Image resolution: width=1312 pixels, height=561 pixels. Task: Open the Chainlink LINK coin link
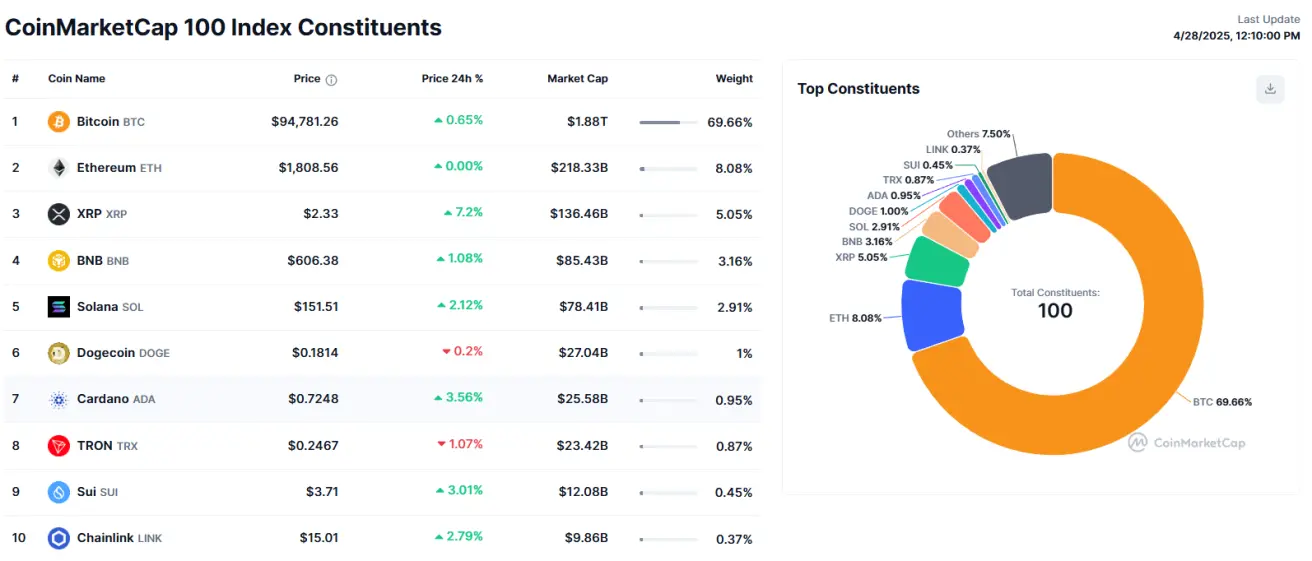pyautogui.click(x=119, y=538)
